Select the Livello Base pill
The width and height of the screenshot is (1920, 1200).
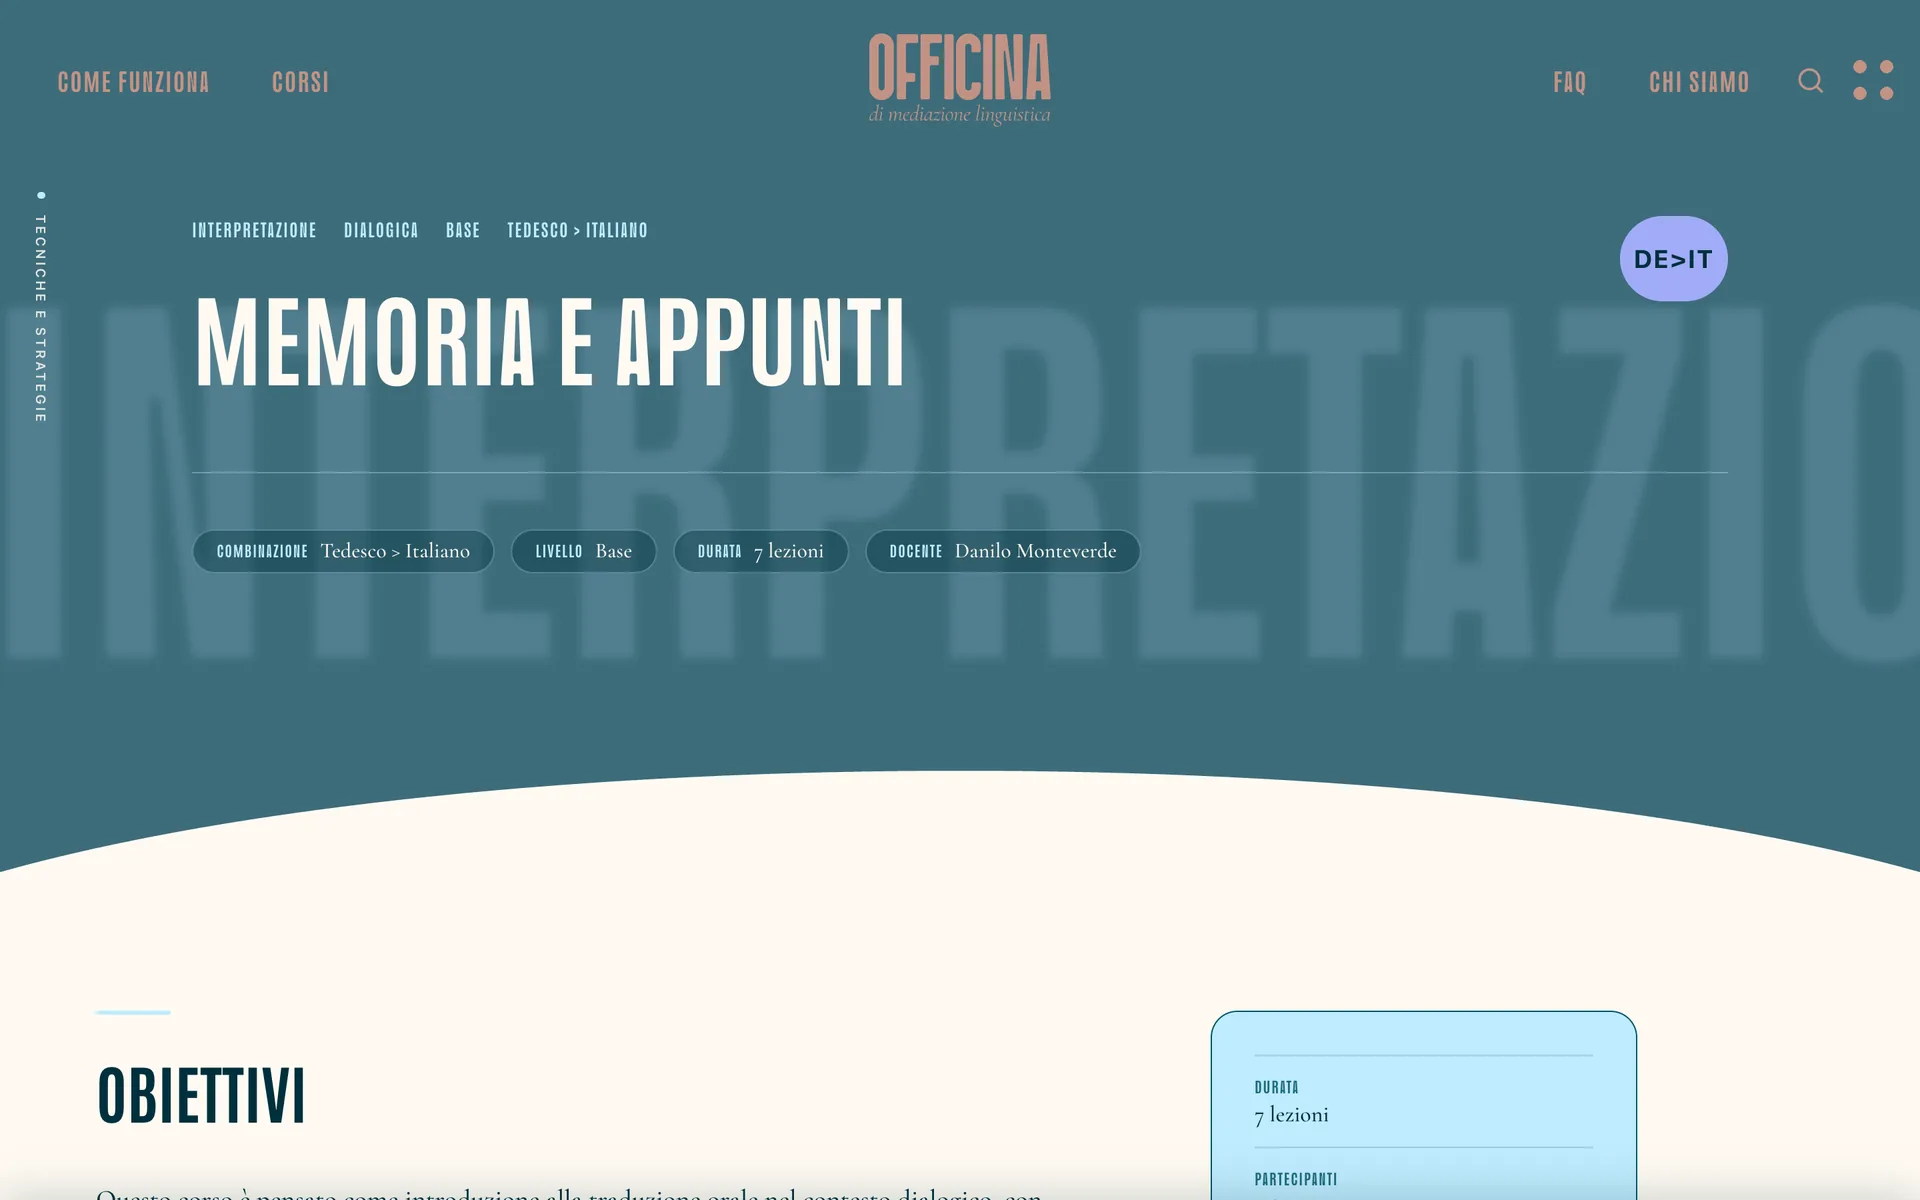(584, 551)
